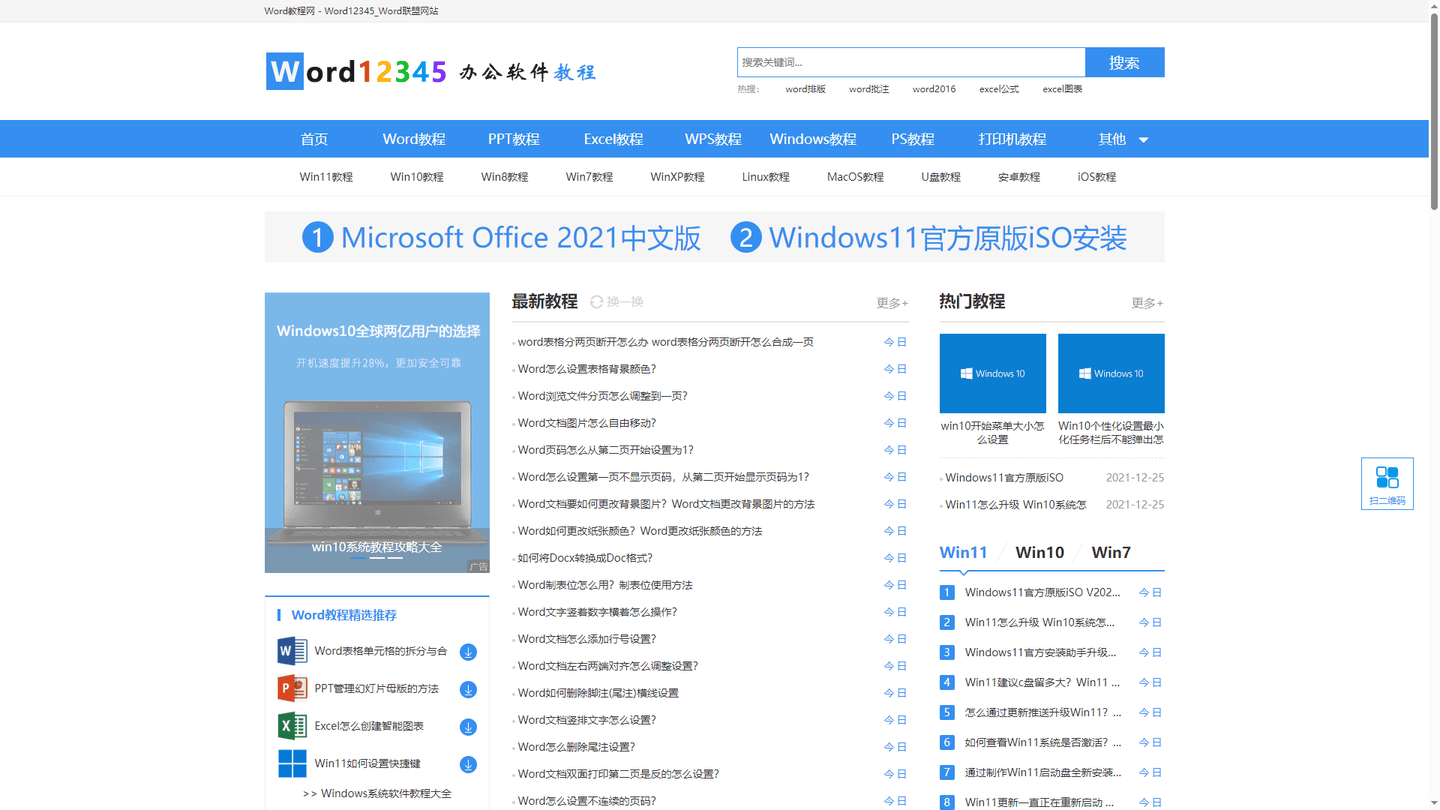Click 今日 marker beside Word怎么删除尾注设置
The height and width of the screenshot is (810, 1440).
[x=896, y=747]
